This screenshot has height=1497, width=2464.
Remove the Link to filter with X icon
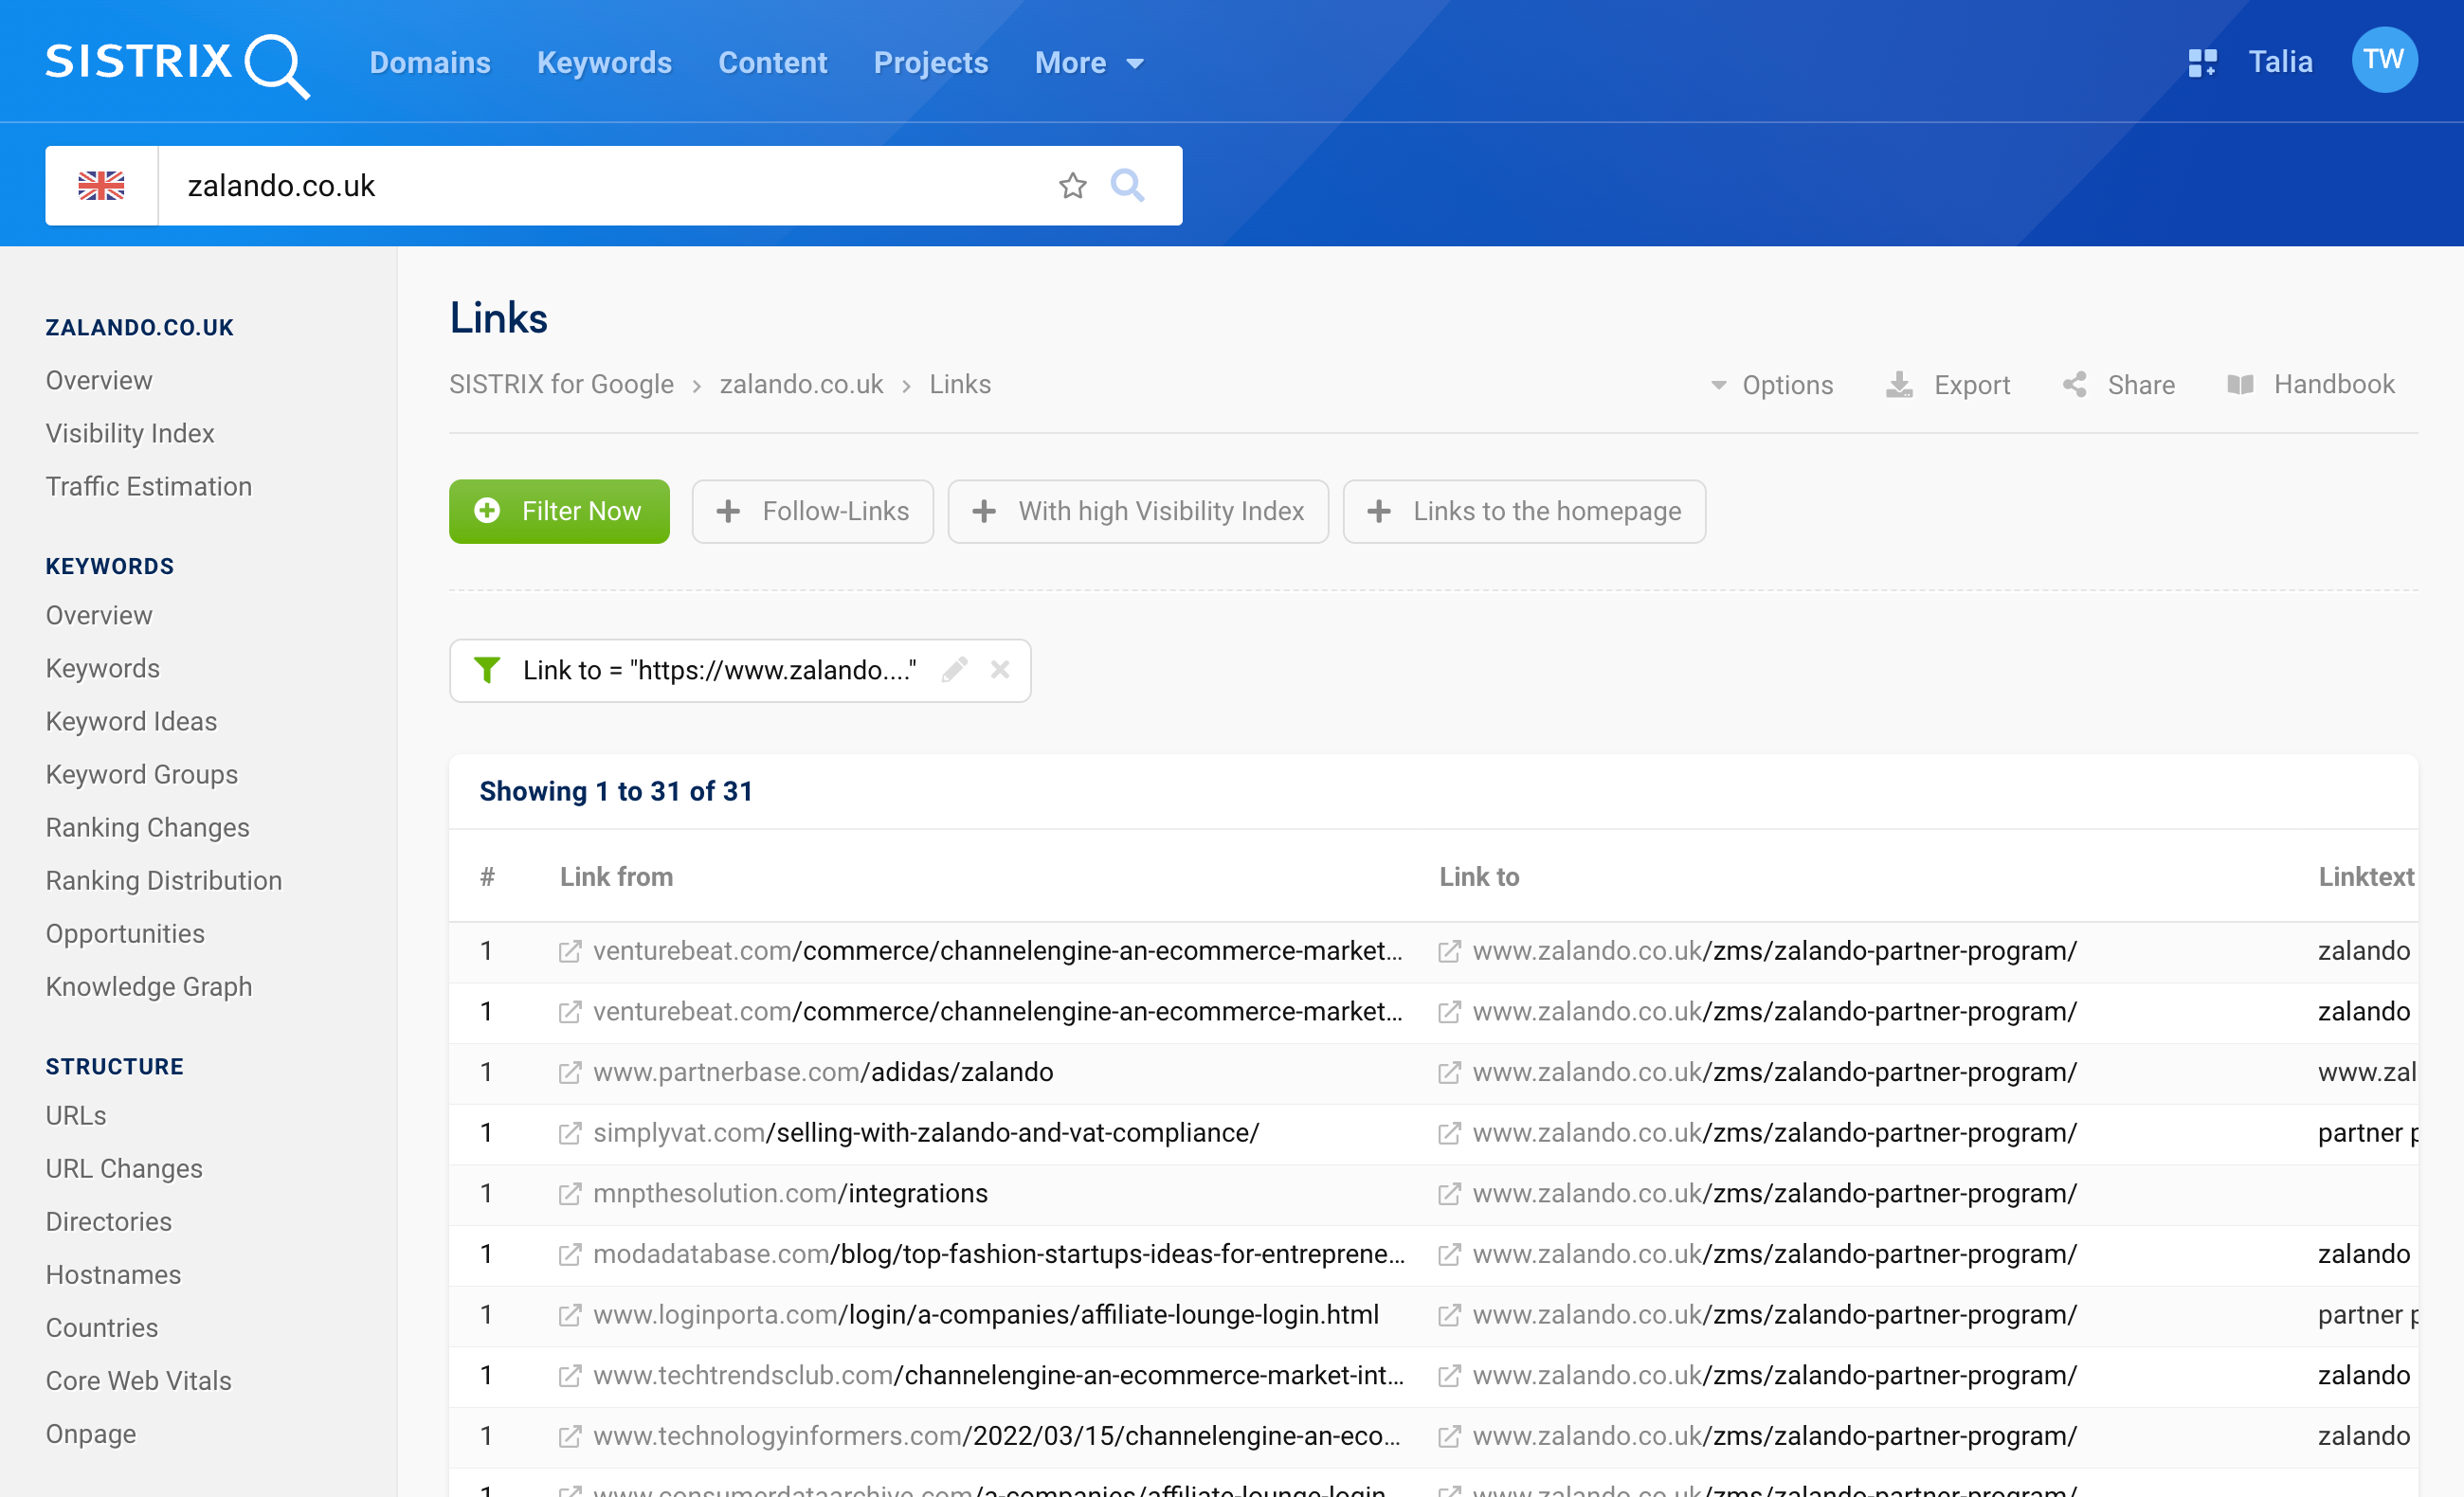coord(999,670)
